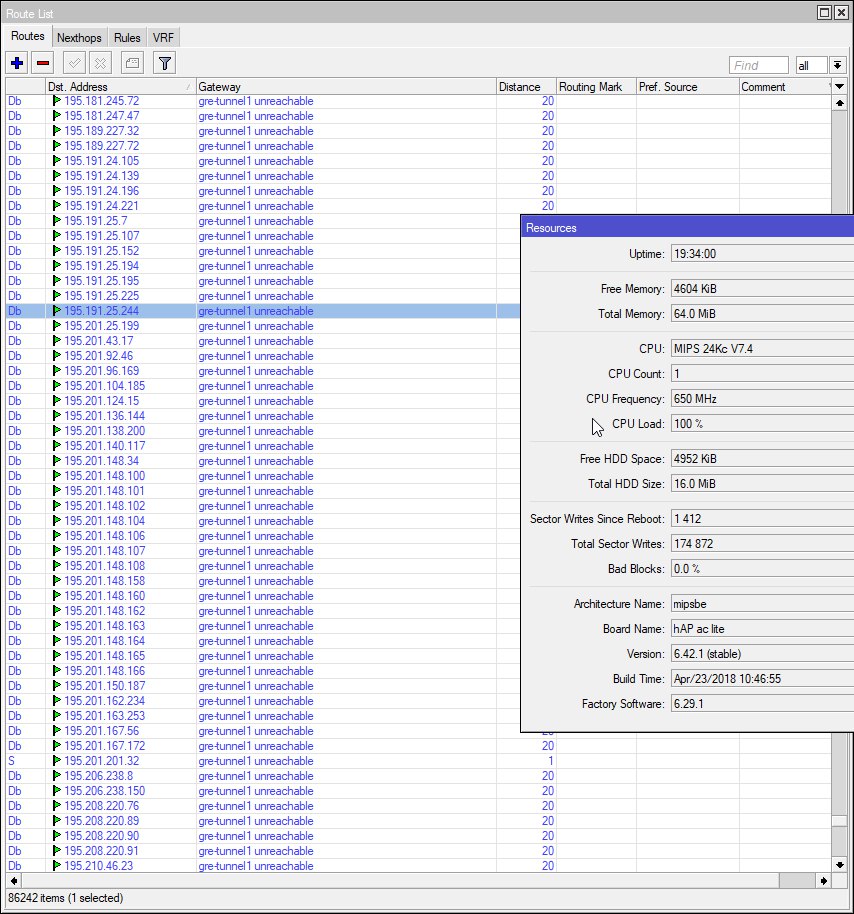Enable the route using the checkmark icon
The image size is (854, 914).
tap(75, 63)
